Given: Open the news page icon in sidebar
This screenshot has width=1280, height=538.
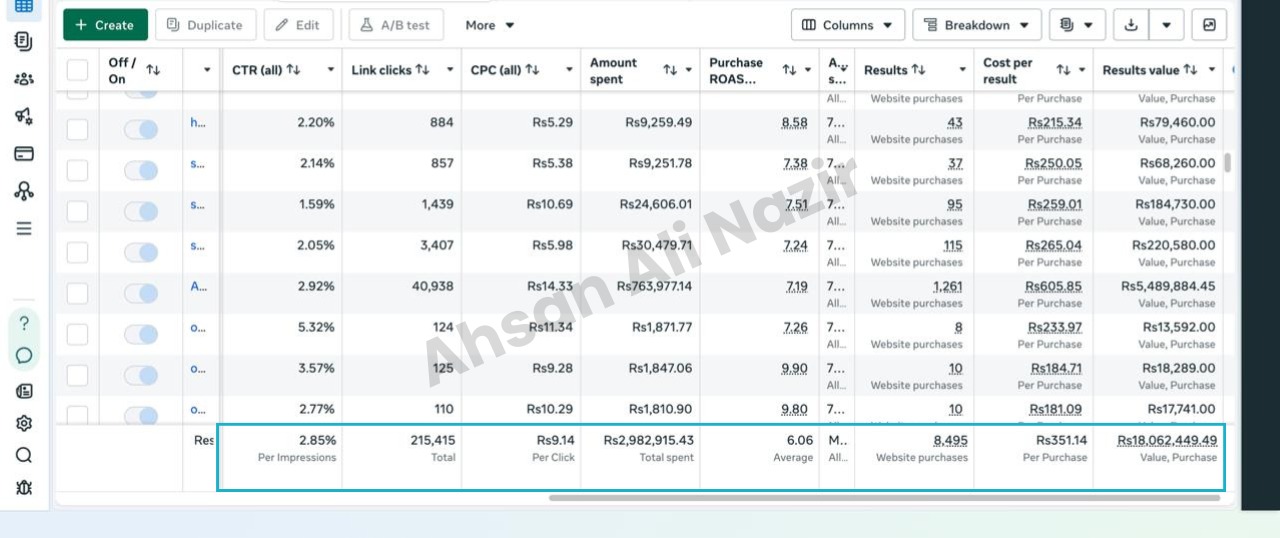Looking at the screenshot, I should pyautogui.click(x=24, y=391).
